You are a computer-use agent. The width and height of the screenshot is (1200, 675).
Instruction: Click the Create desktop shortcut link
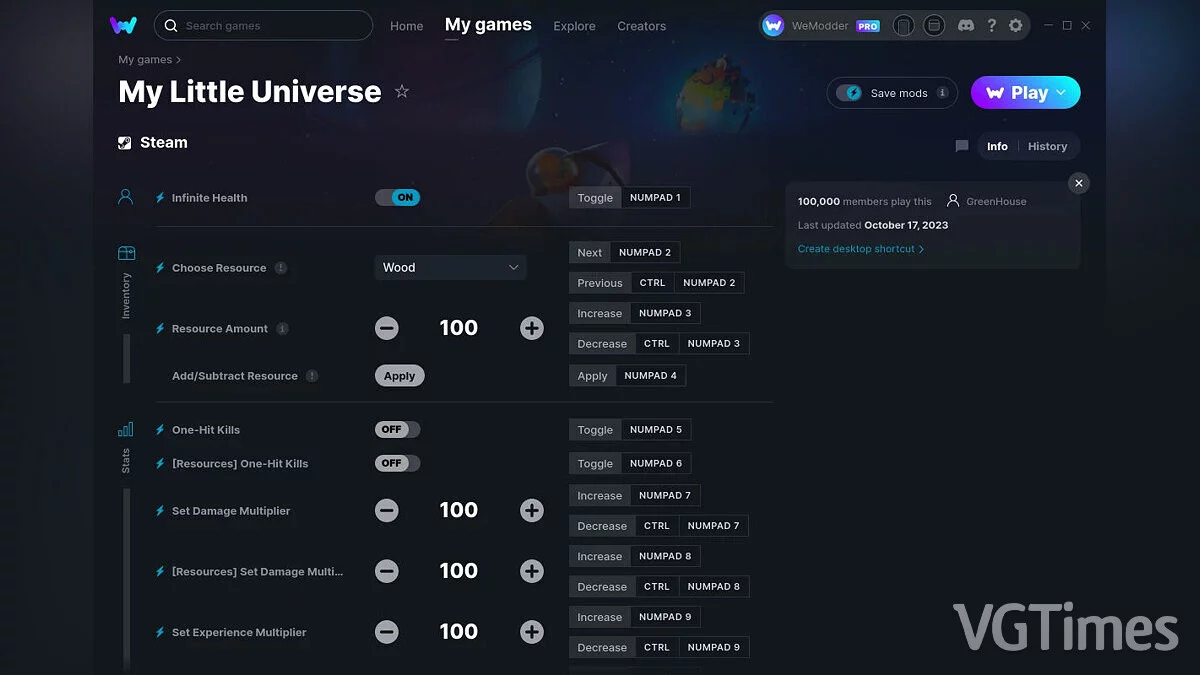click(860, 248)
